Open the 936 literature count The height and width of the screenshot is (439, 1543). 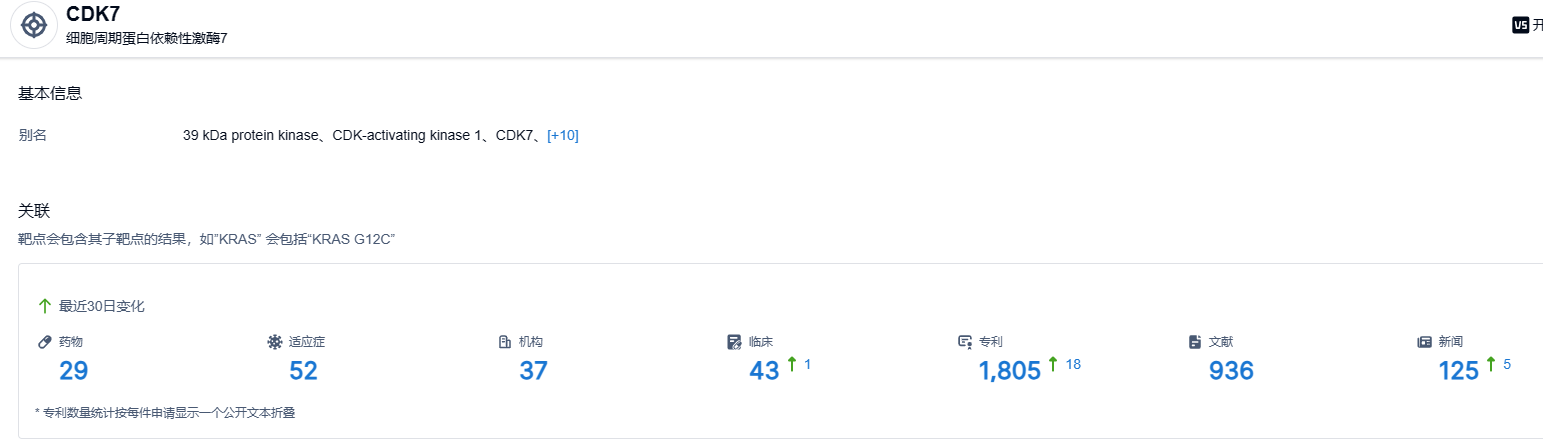1231,371
